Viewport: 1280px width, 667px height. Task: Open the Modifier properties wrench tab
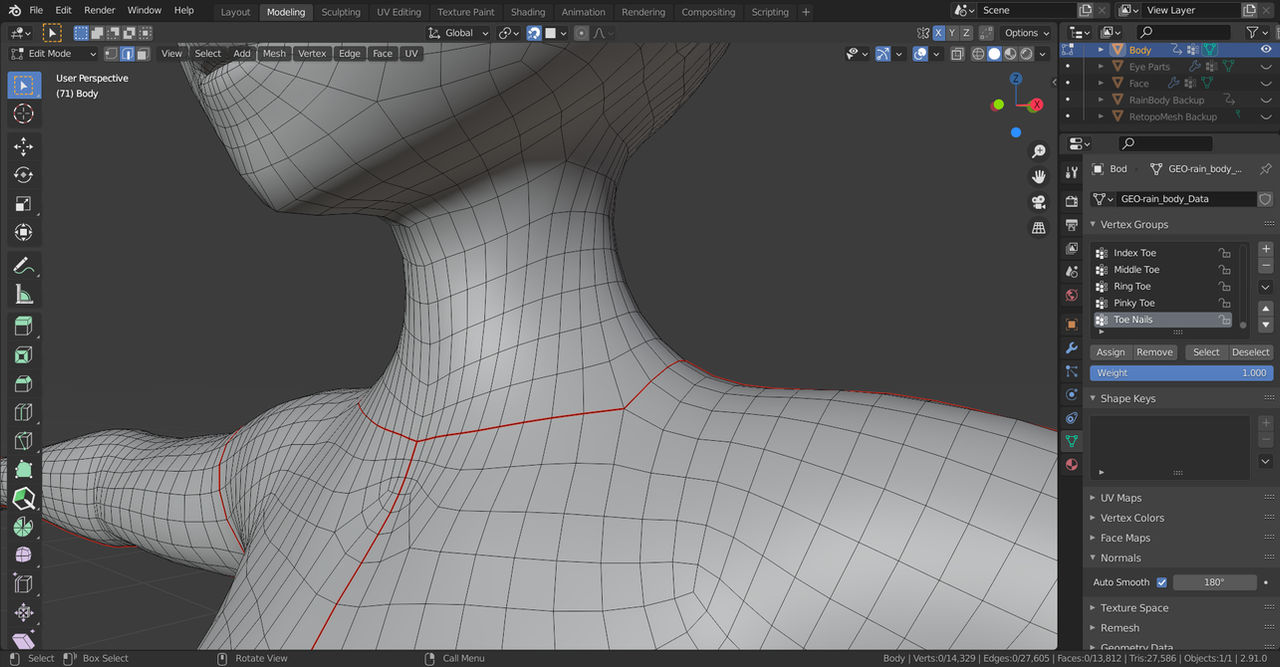coord(1071,348)
